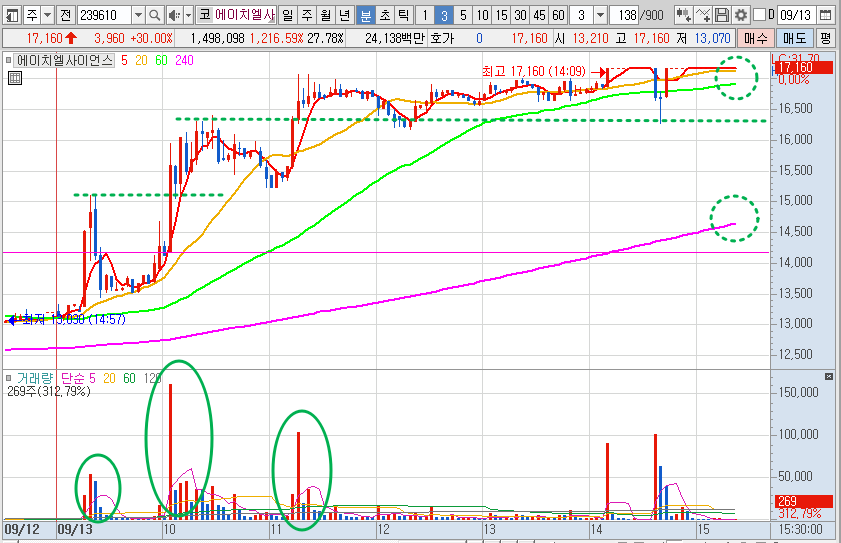Switch to yearly chart tab 년
Viewport: 841px width, 543px height.
345,15
